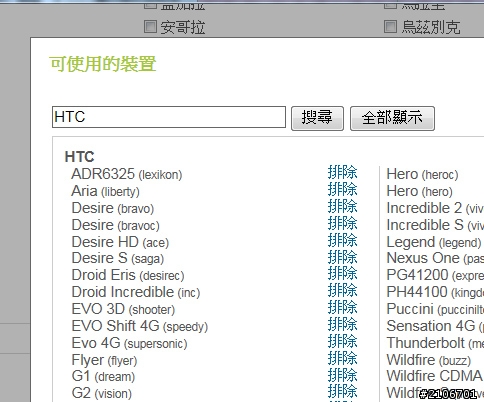Viewport: 484px width, 402px height.
Task: Click the 全部顯示 button
Action: (x=392, y=118)
